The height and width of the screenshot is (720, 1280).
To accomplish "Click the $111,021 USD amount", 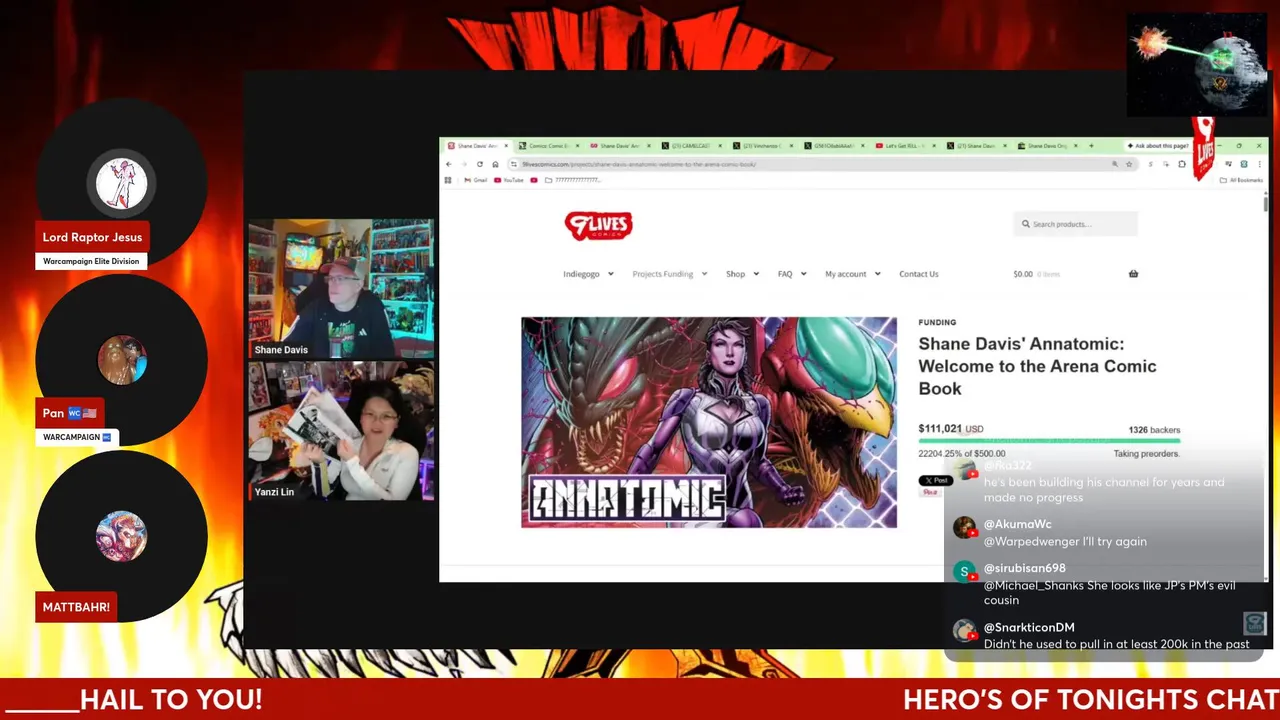I will pos(951,429).
